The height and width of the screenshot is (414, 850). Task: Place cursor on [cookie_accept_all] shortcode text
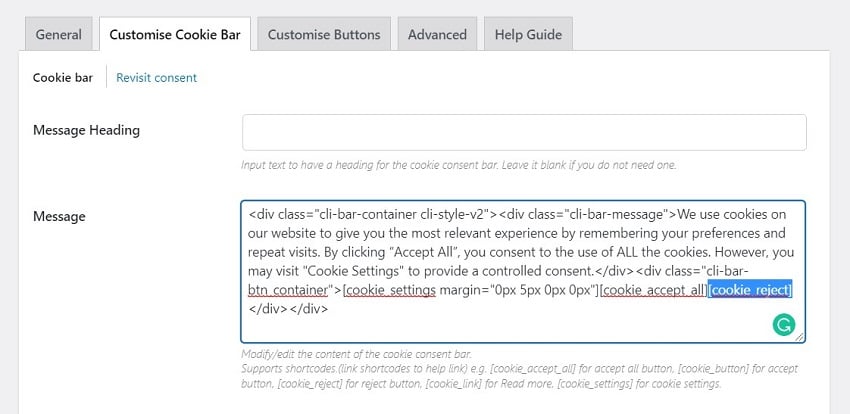tap(653, 290)
